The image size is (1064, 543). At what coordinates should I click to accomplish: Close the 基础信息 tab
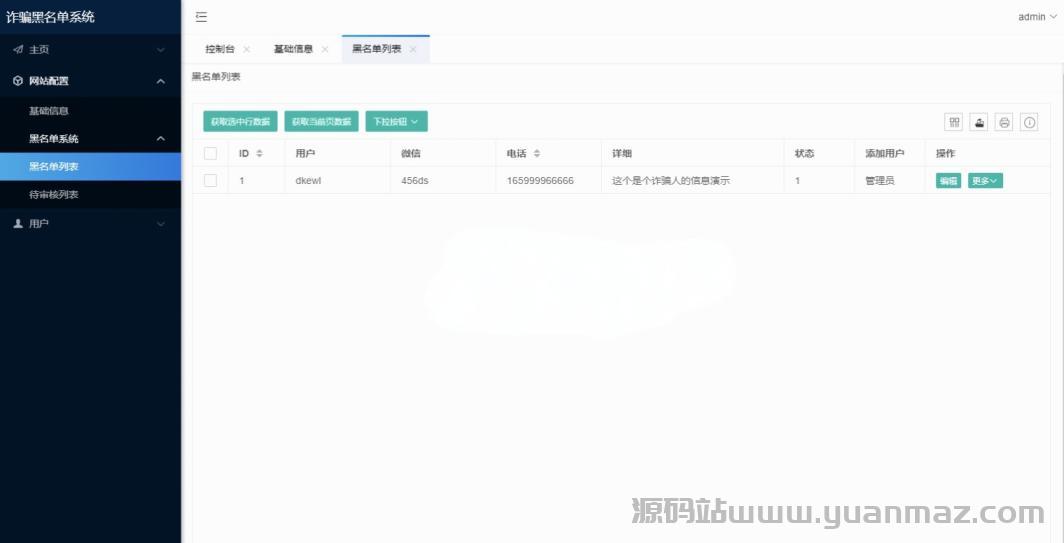coord(325,49)
